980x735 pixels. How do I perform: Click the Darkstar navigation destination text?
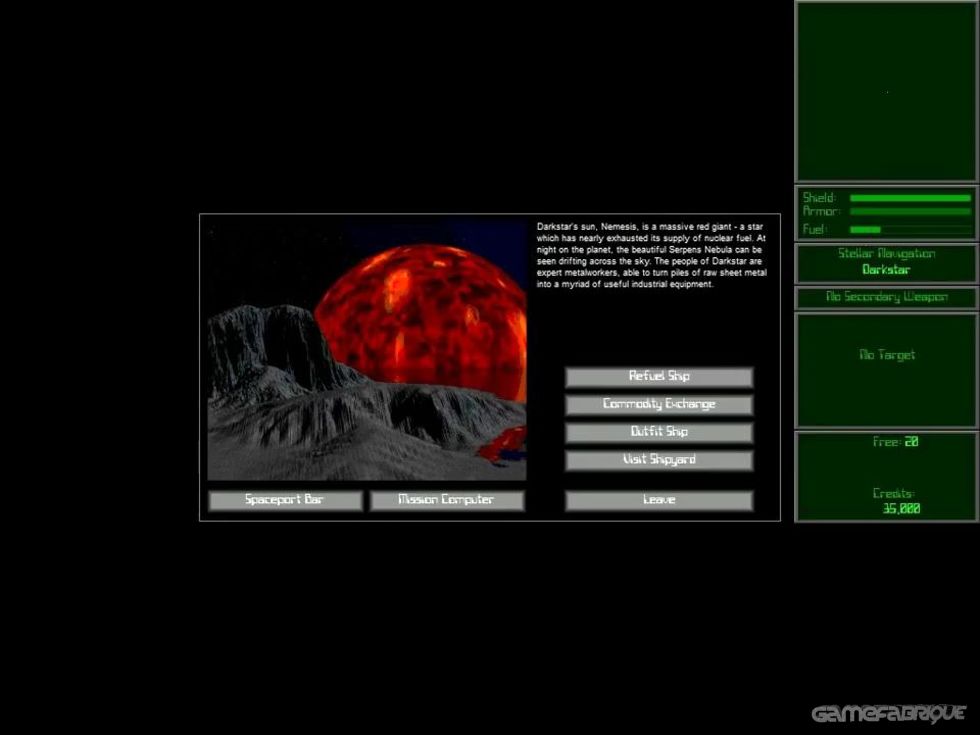point(886,270)
